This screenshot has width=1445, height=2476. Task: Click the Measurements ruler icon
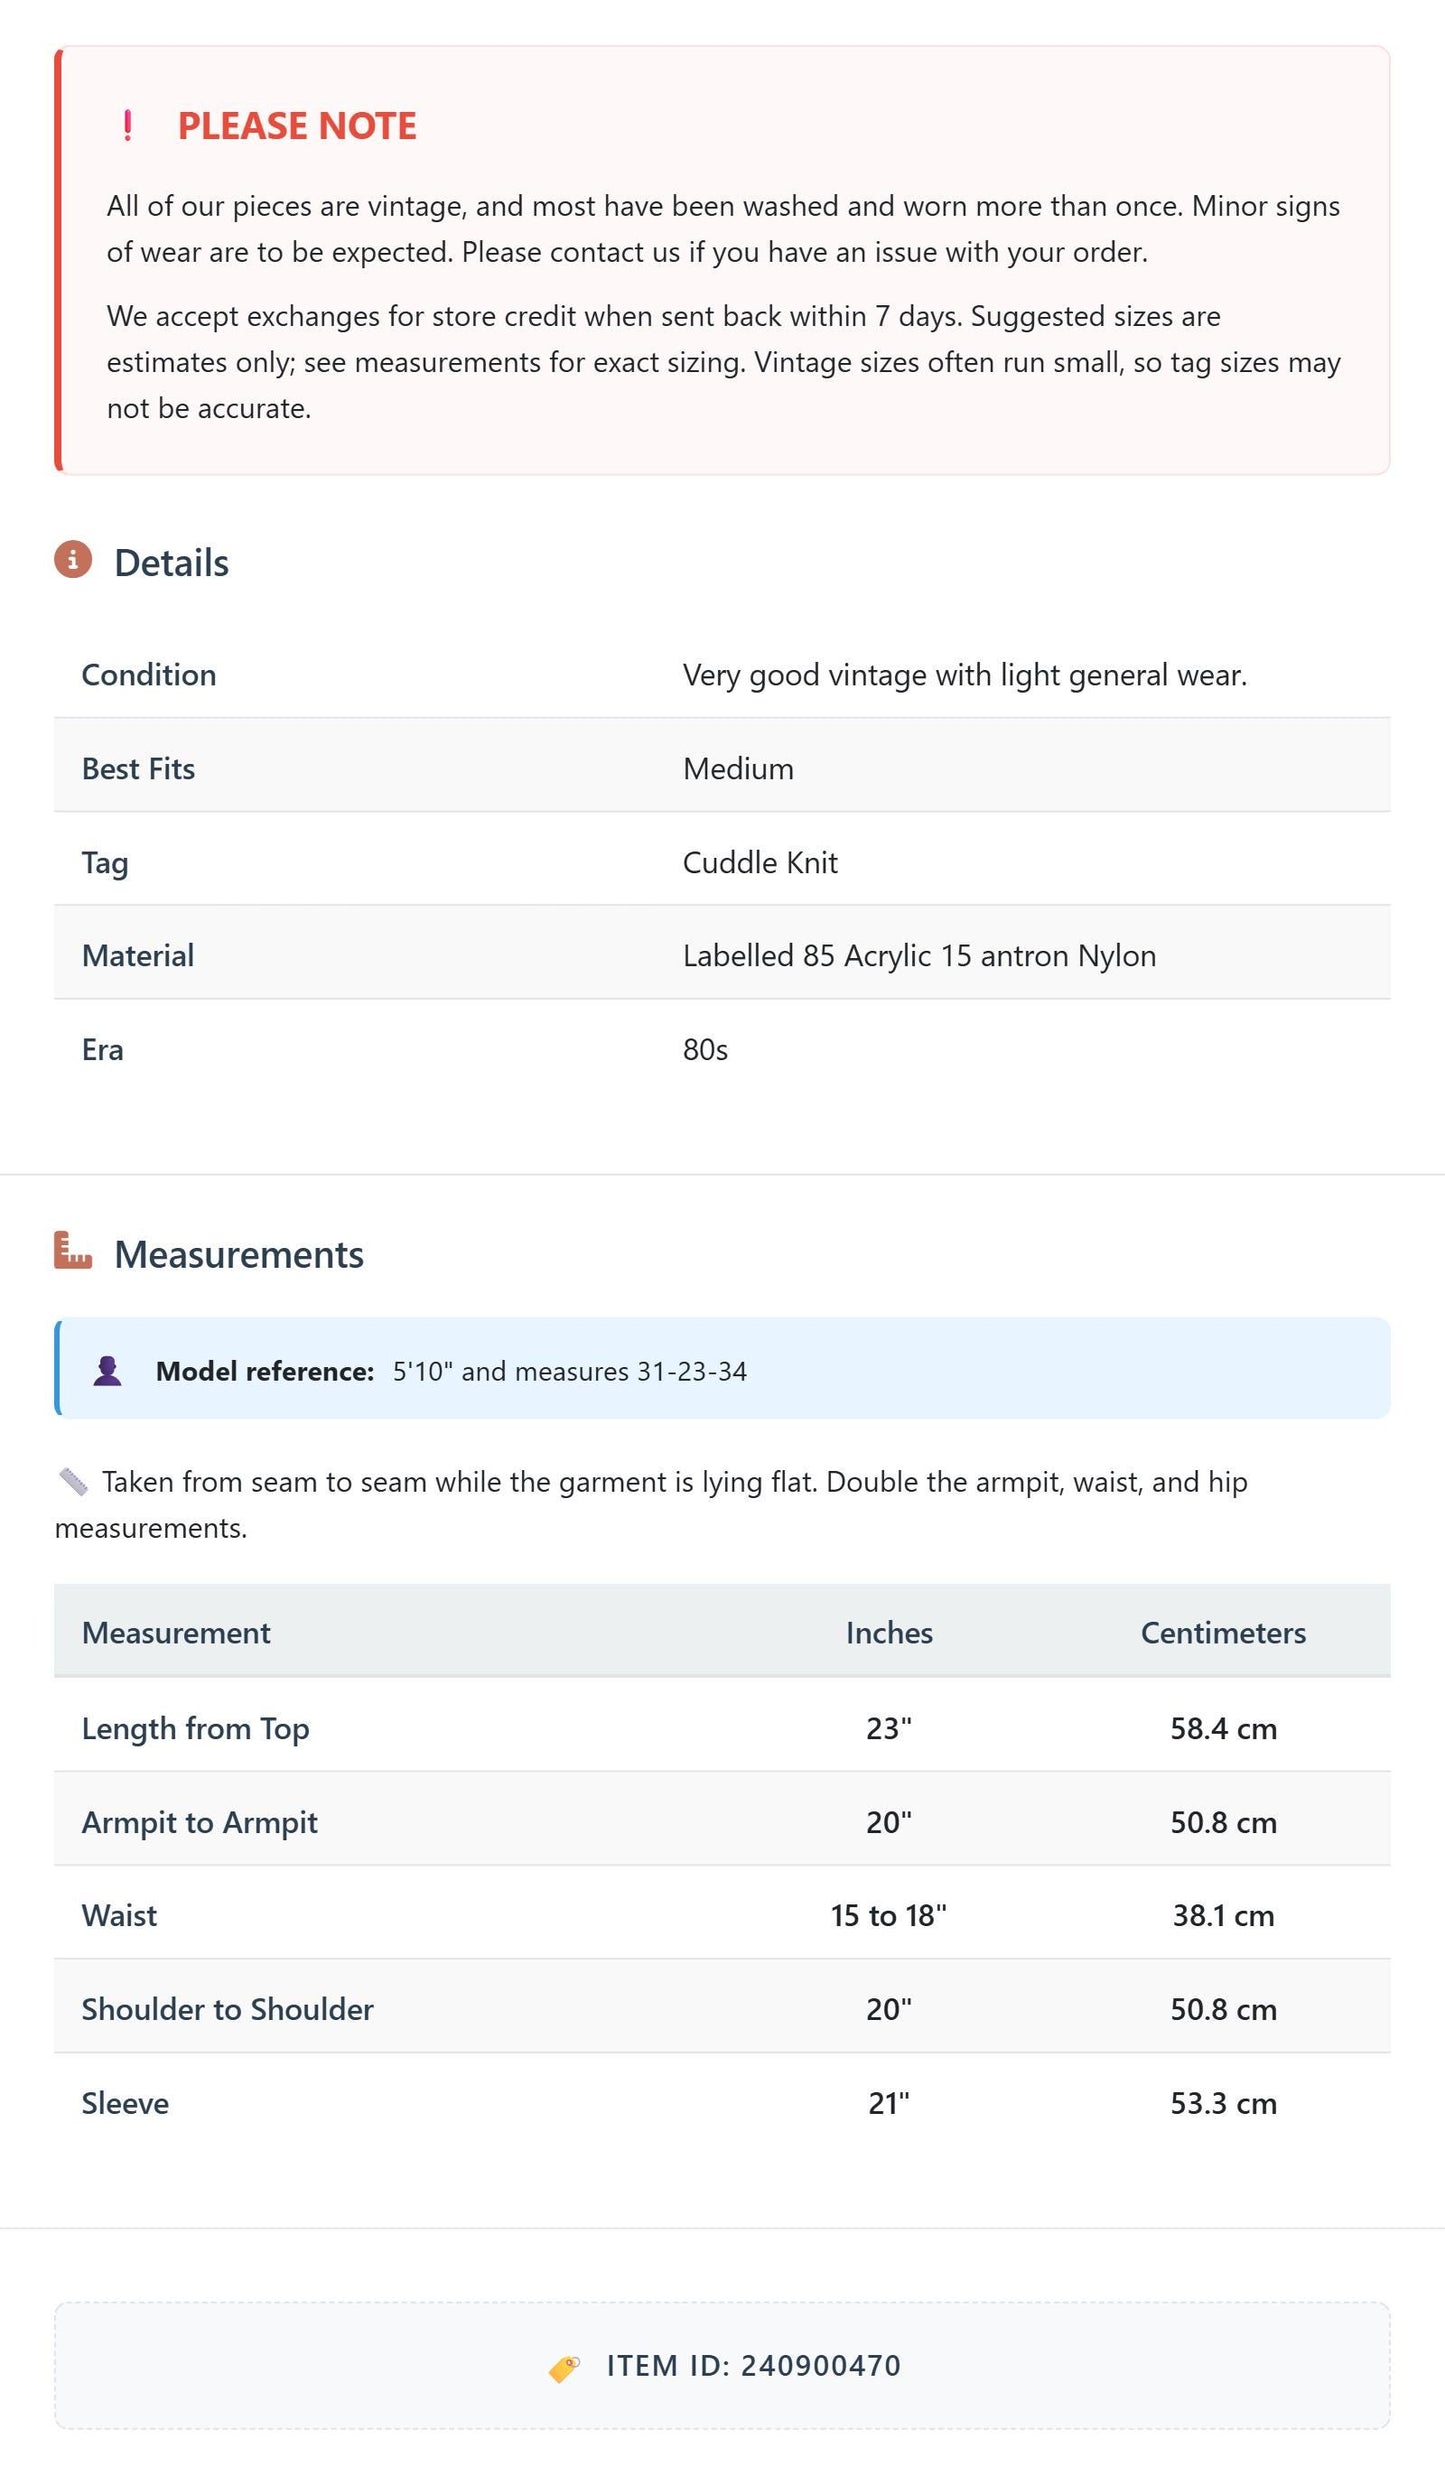[x=73, y=1251]
